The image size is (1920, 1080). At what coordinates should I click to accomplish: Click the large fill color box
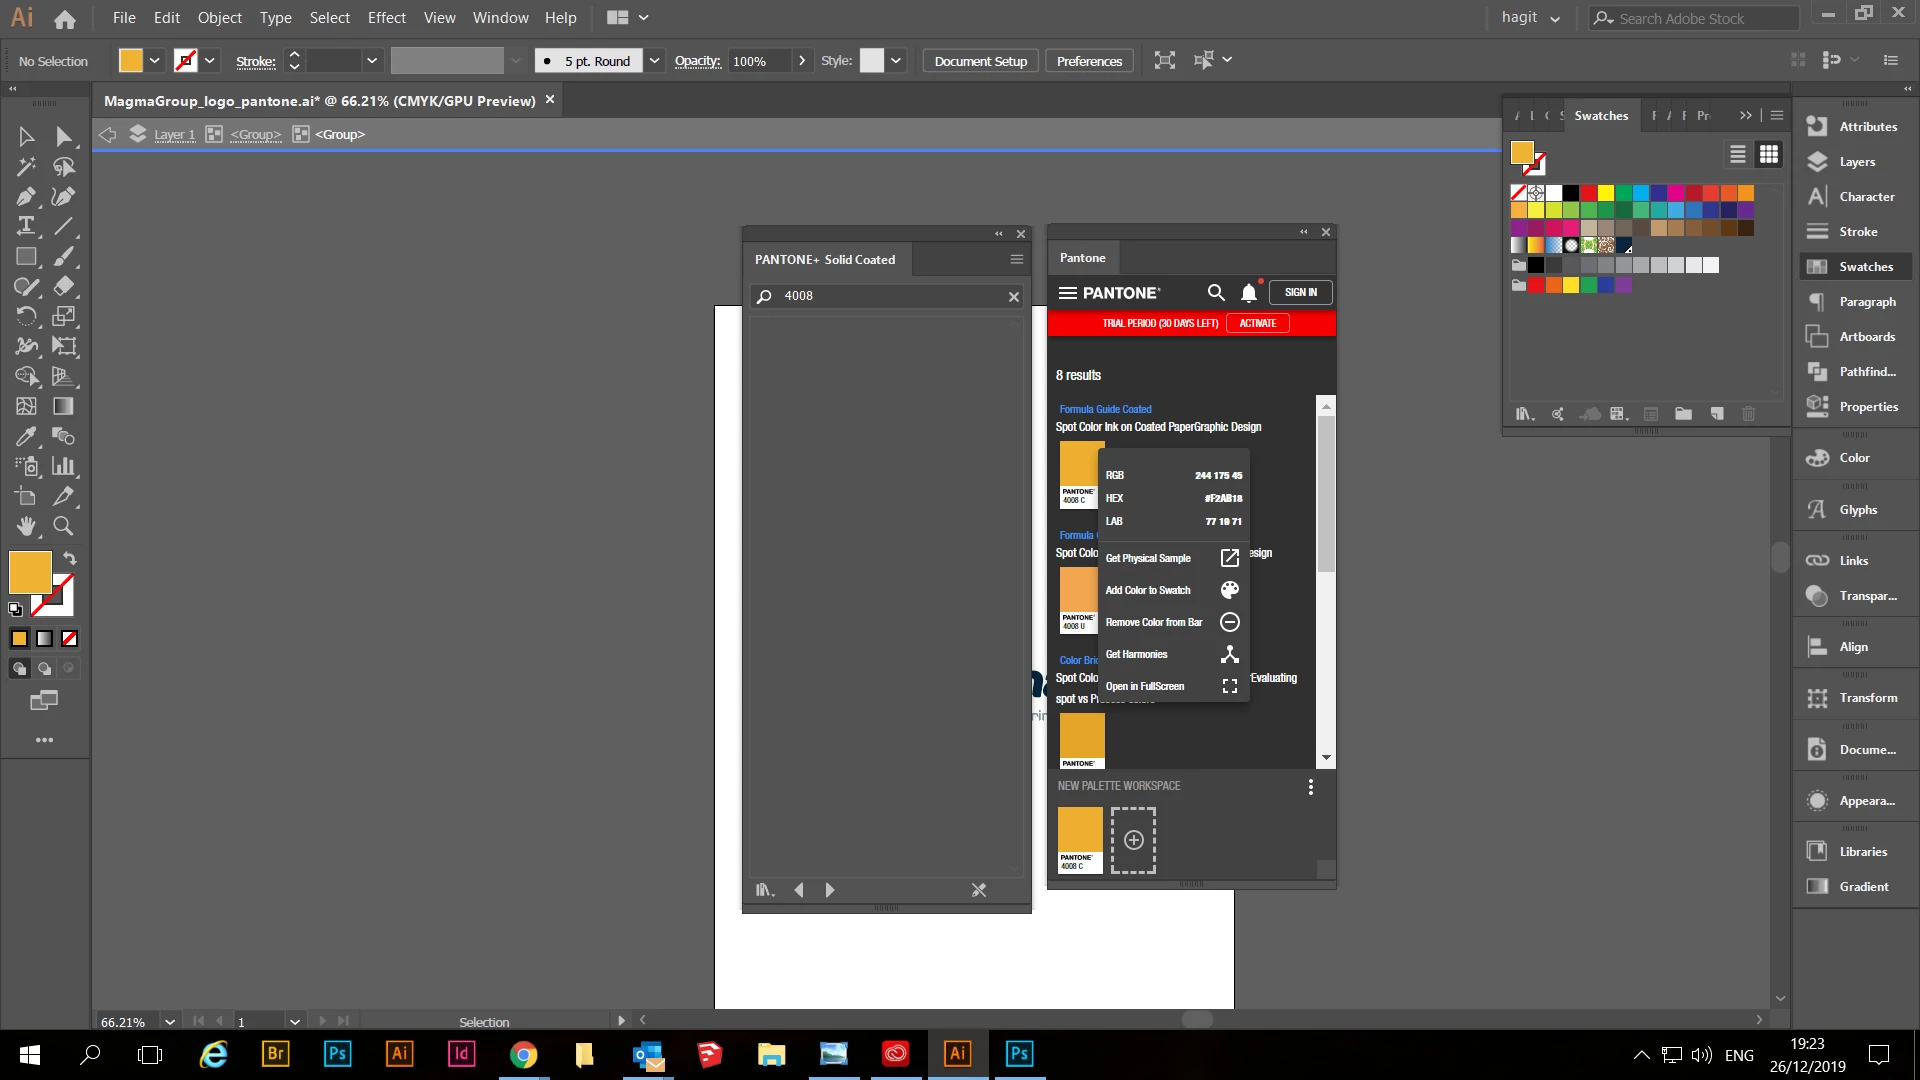tap(30, 573)
